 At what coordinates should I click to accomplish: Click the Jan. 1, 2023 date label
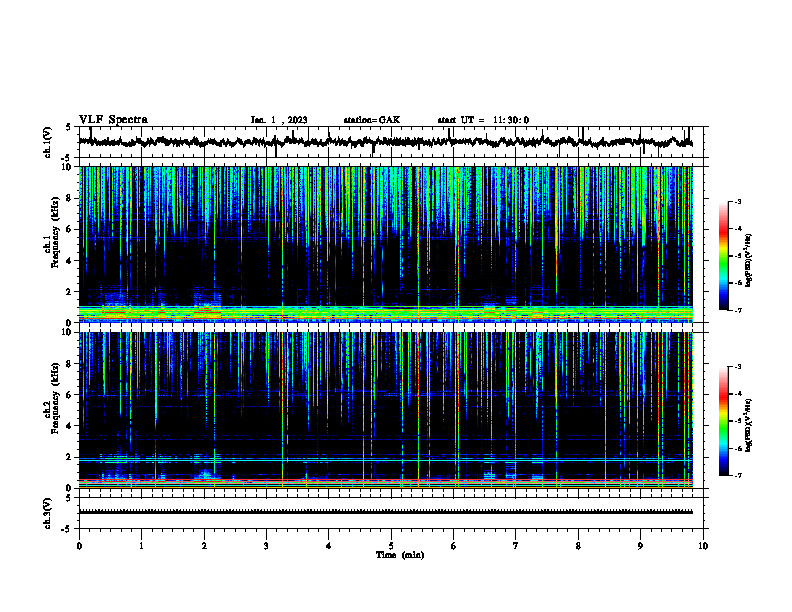(x=279, y=120)
